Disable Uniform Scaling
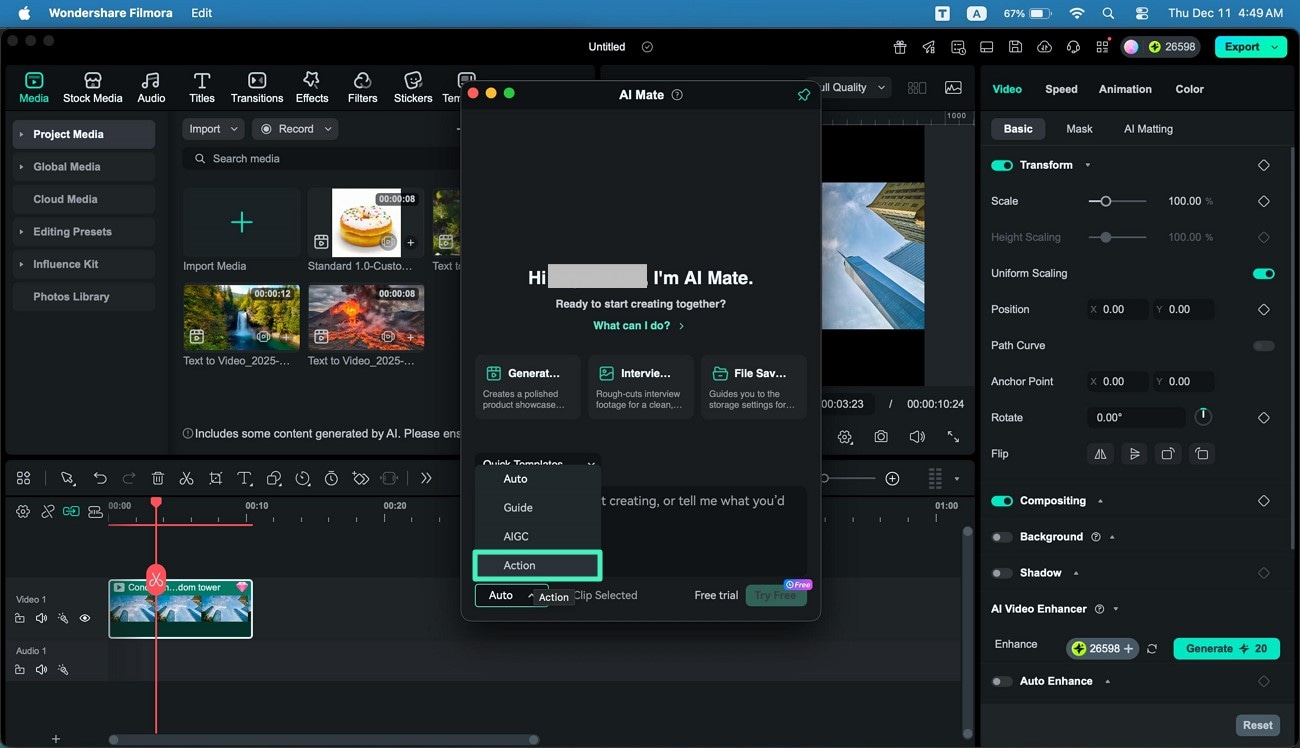The height and width of the screenshot is (748, 1300). pos(1263,273)
